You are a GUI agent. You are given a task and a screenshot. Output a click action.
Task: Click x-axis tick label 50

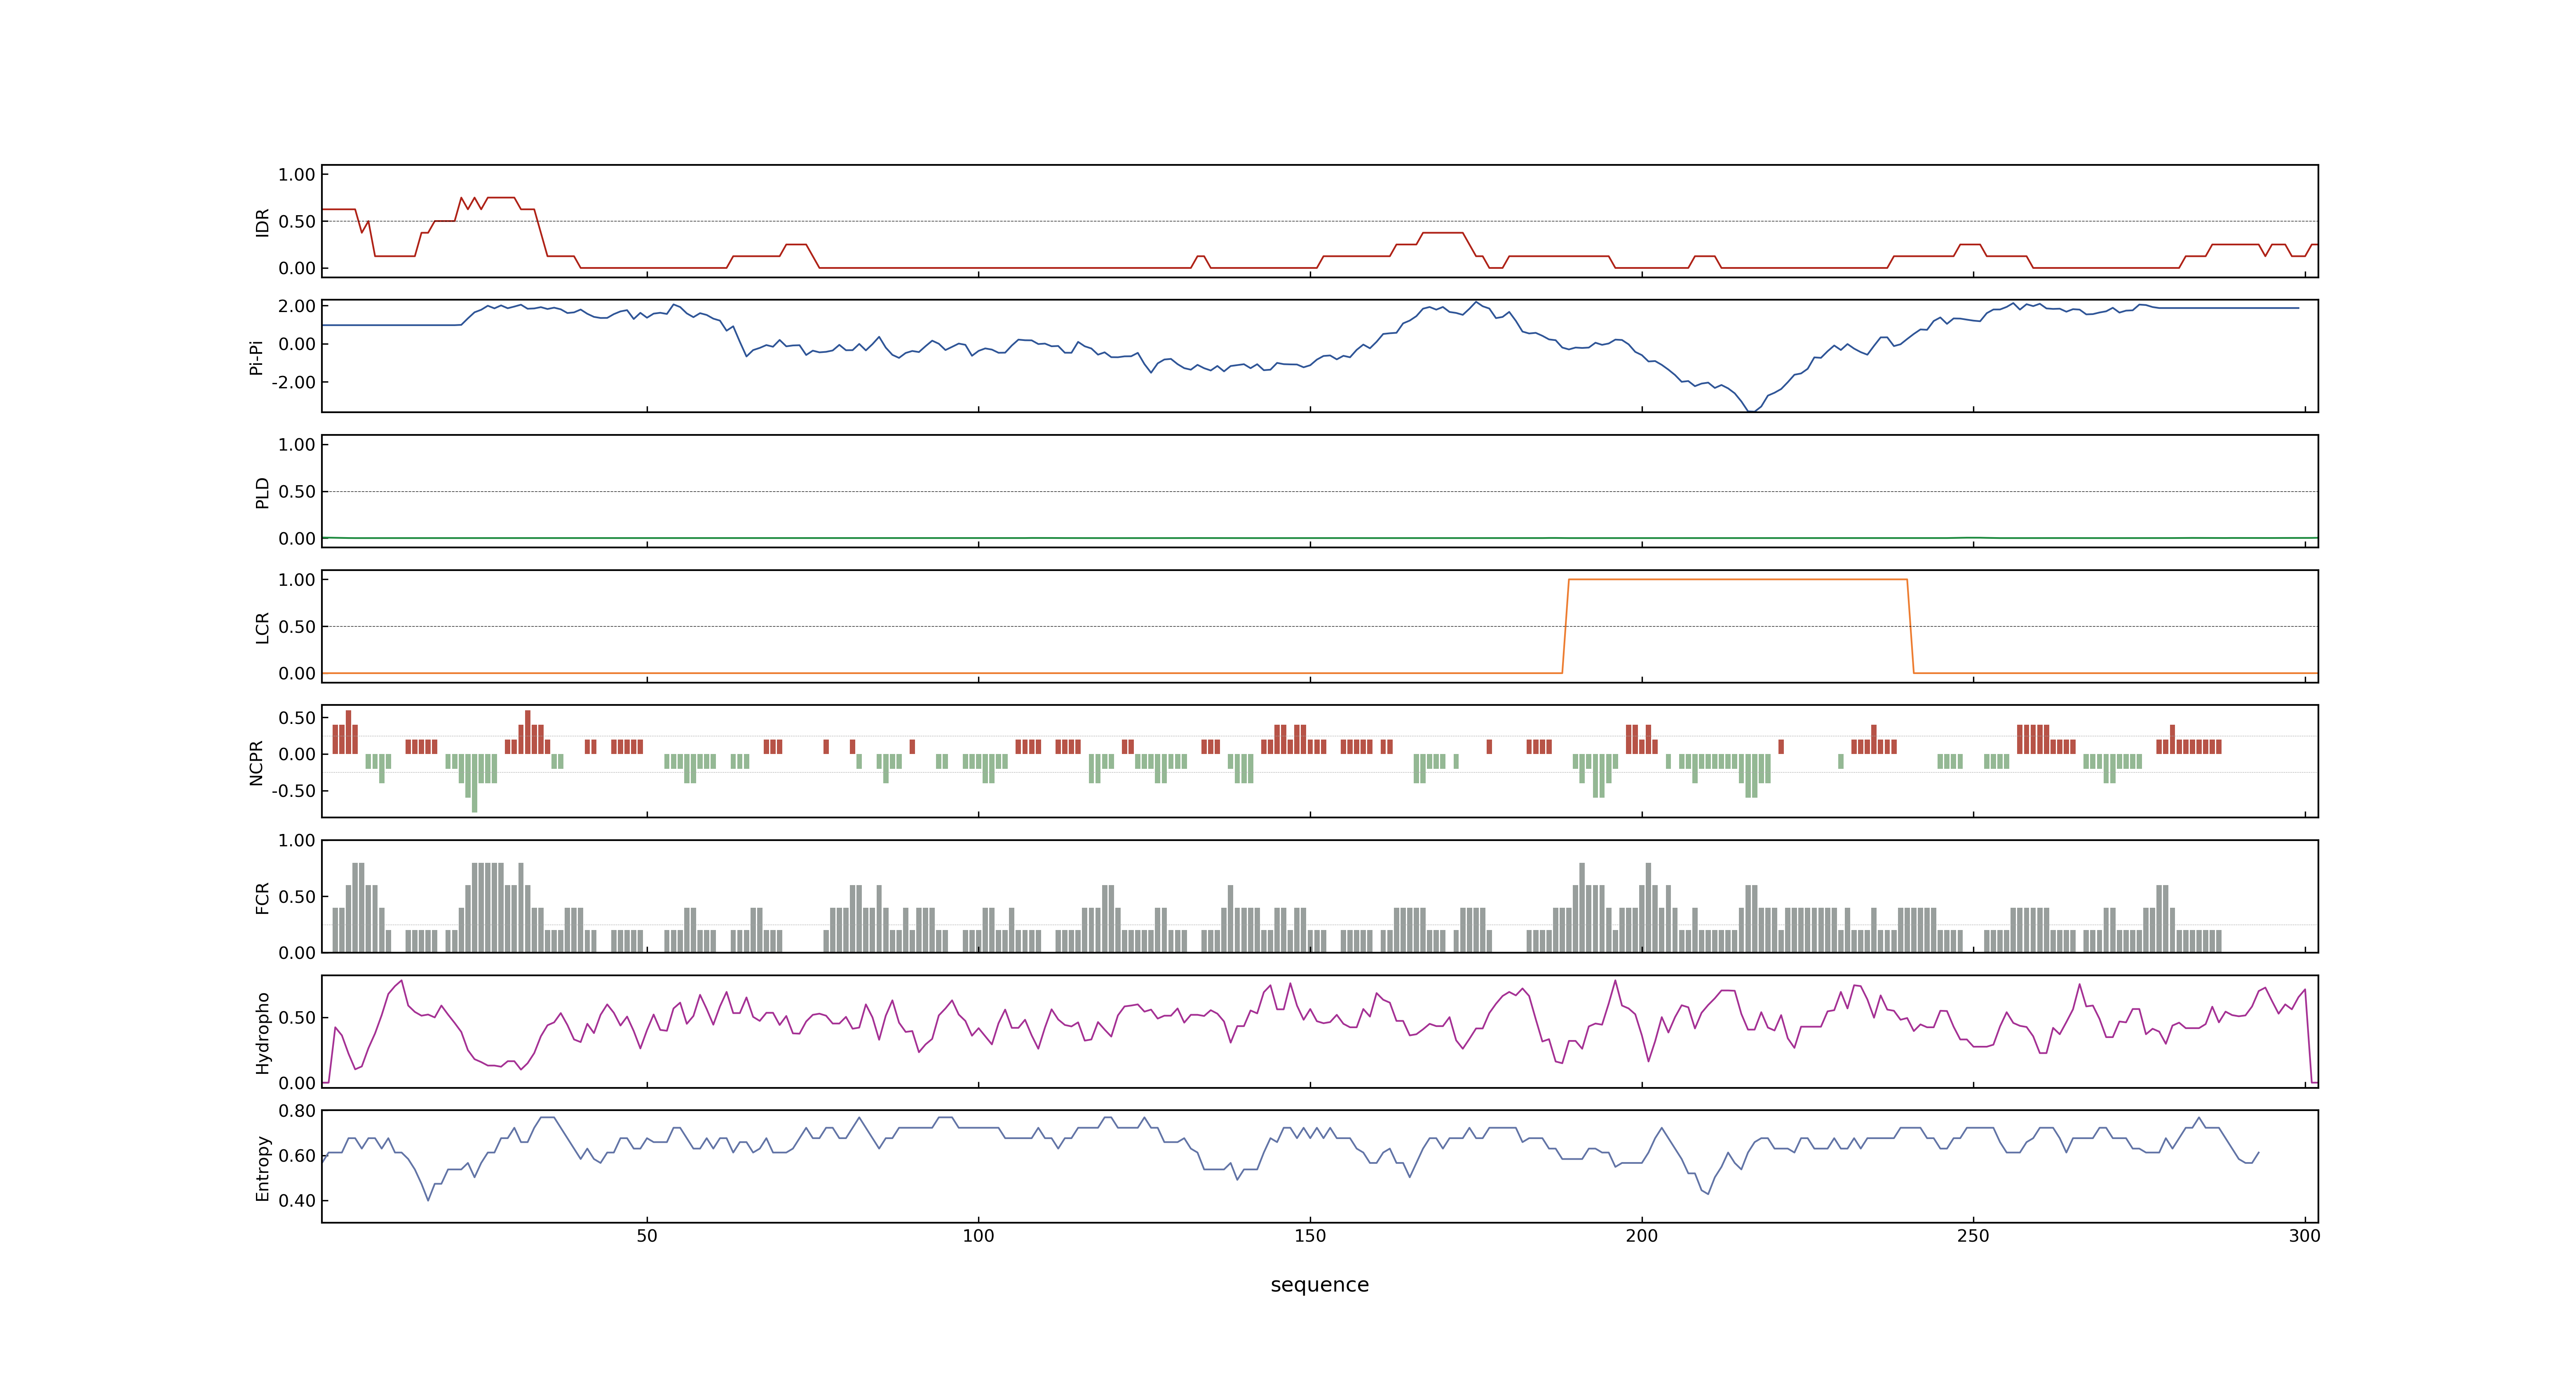pyautogui.click(x=647, y=1235)
